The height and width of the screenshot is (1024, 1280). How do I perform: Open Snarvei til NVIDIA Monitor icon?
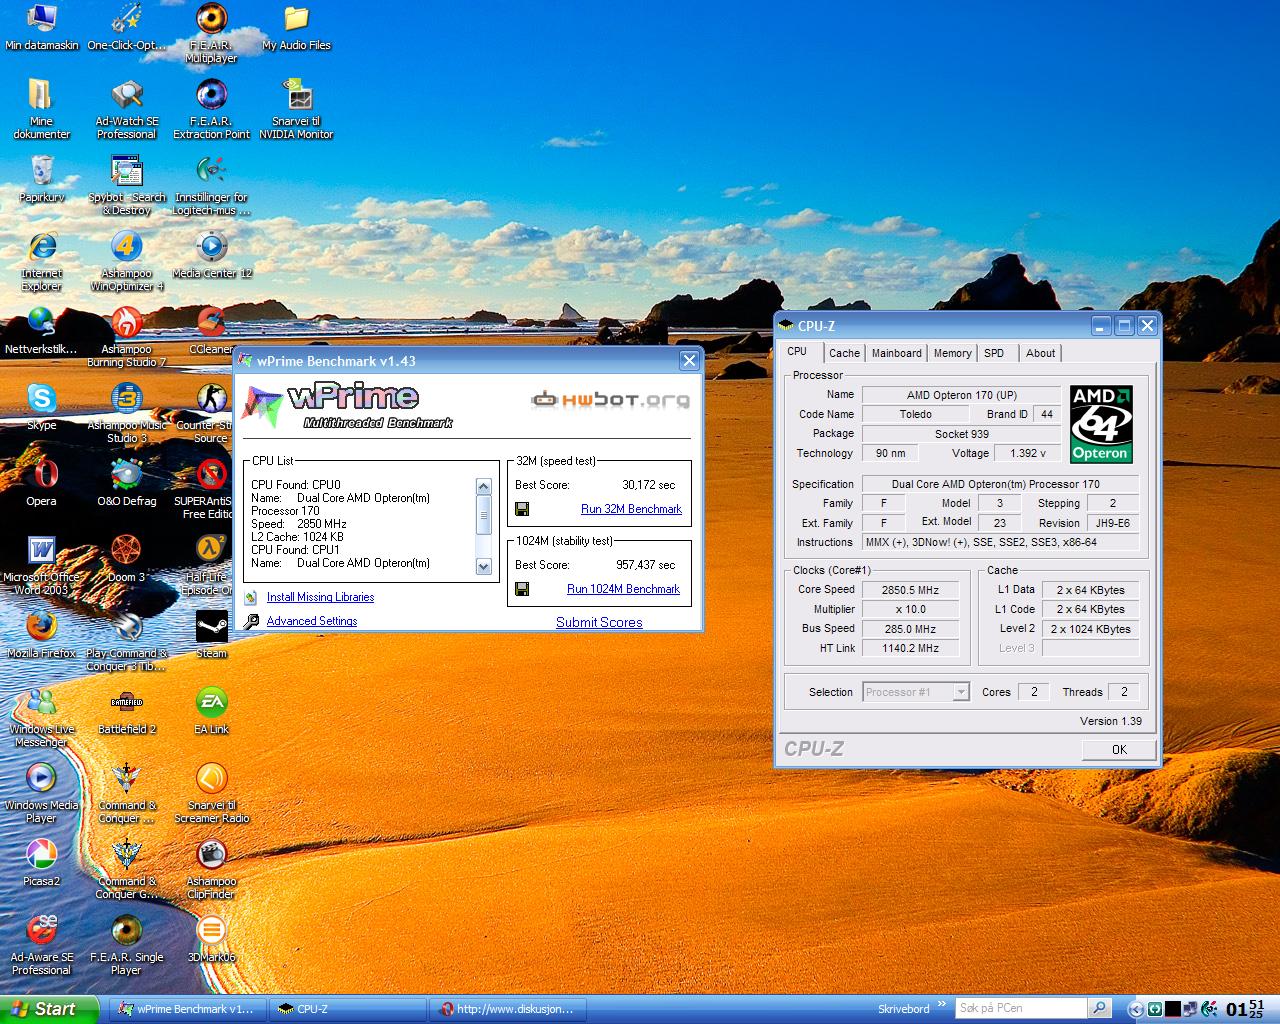tap(296, 95)
